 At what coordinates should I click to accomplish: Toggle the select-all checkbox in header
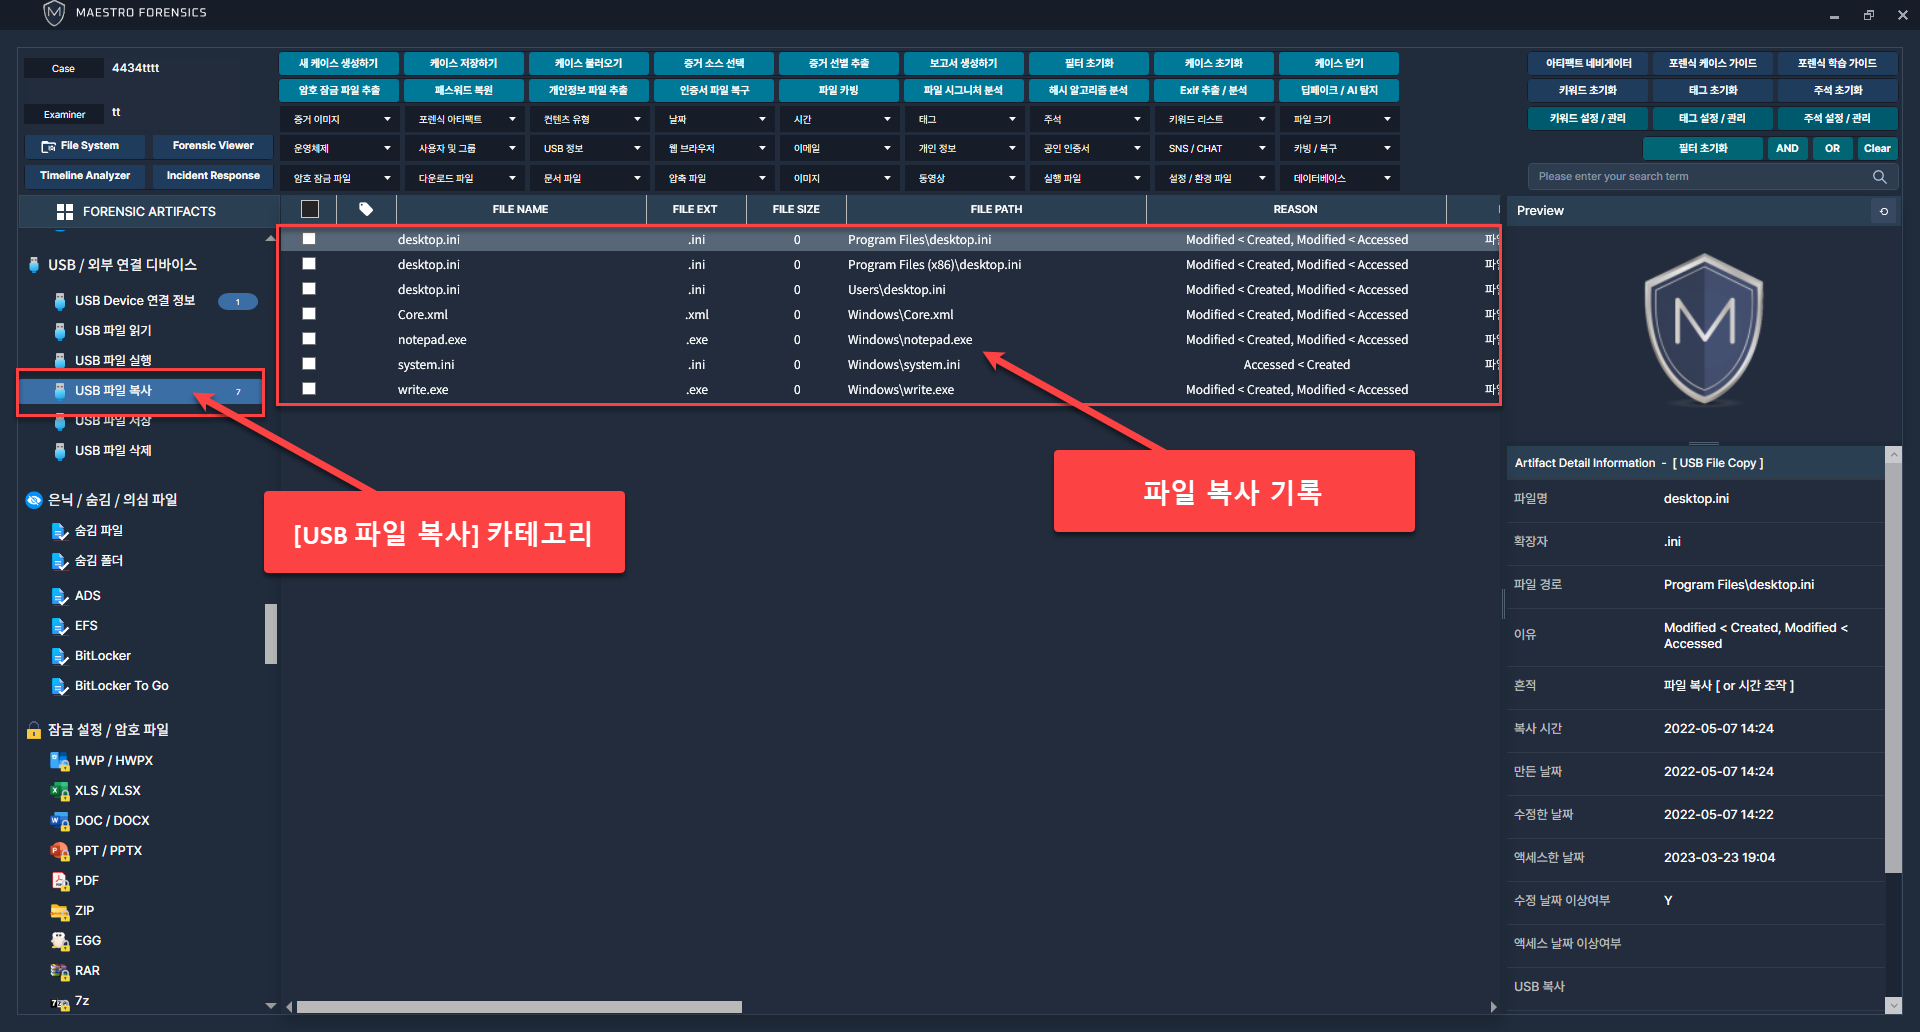310,210
